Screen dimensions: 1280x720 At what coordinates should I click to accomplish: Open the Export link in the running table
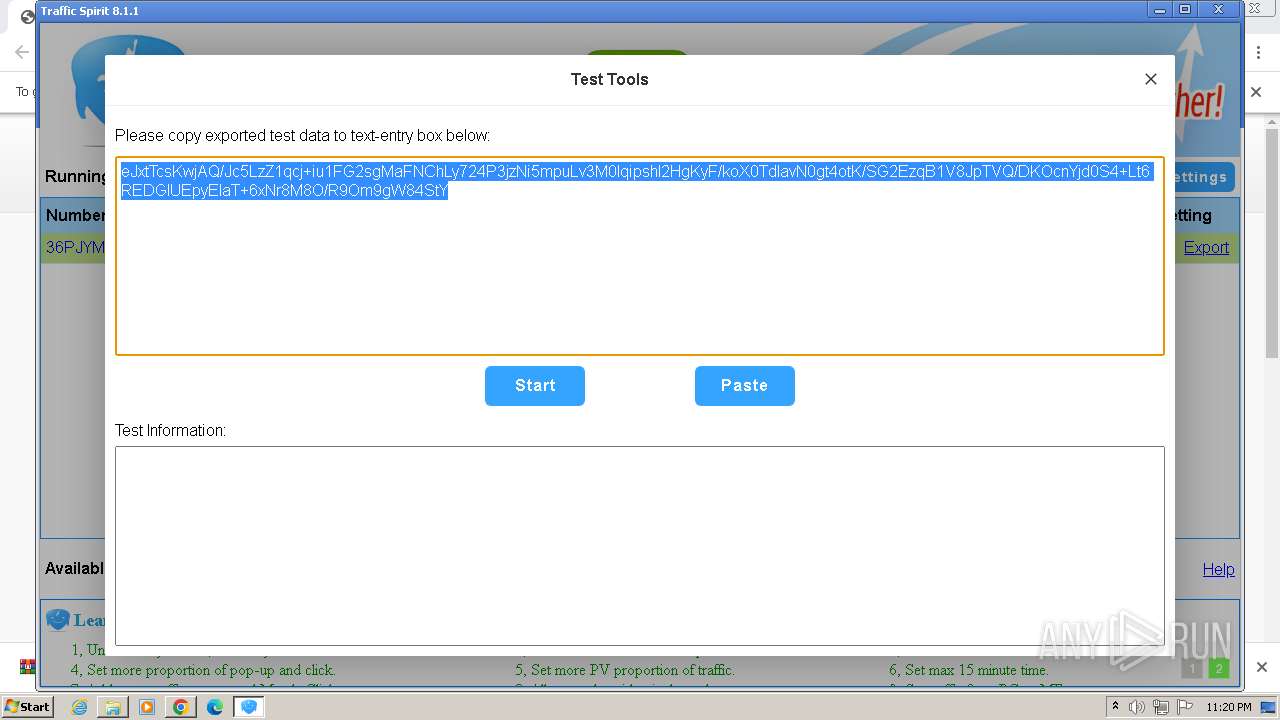pos(1206,248)
